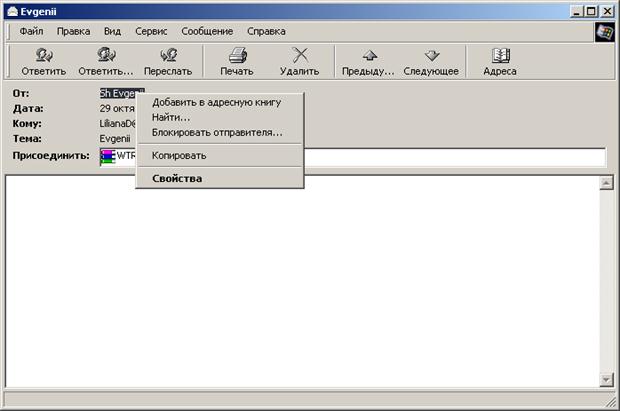Image resolution: width=620 pixels, height=411 pixels.
Task: Click the scroll down arrow of message body
Action: pyautogui.click(x=606, y=380)
